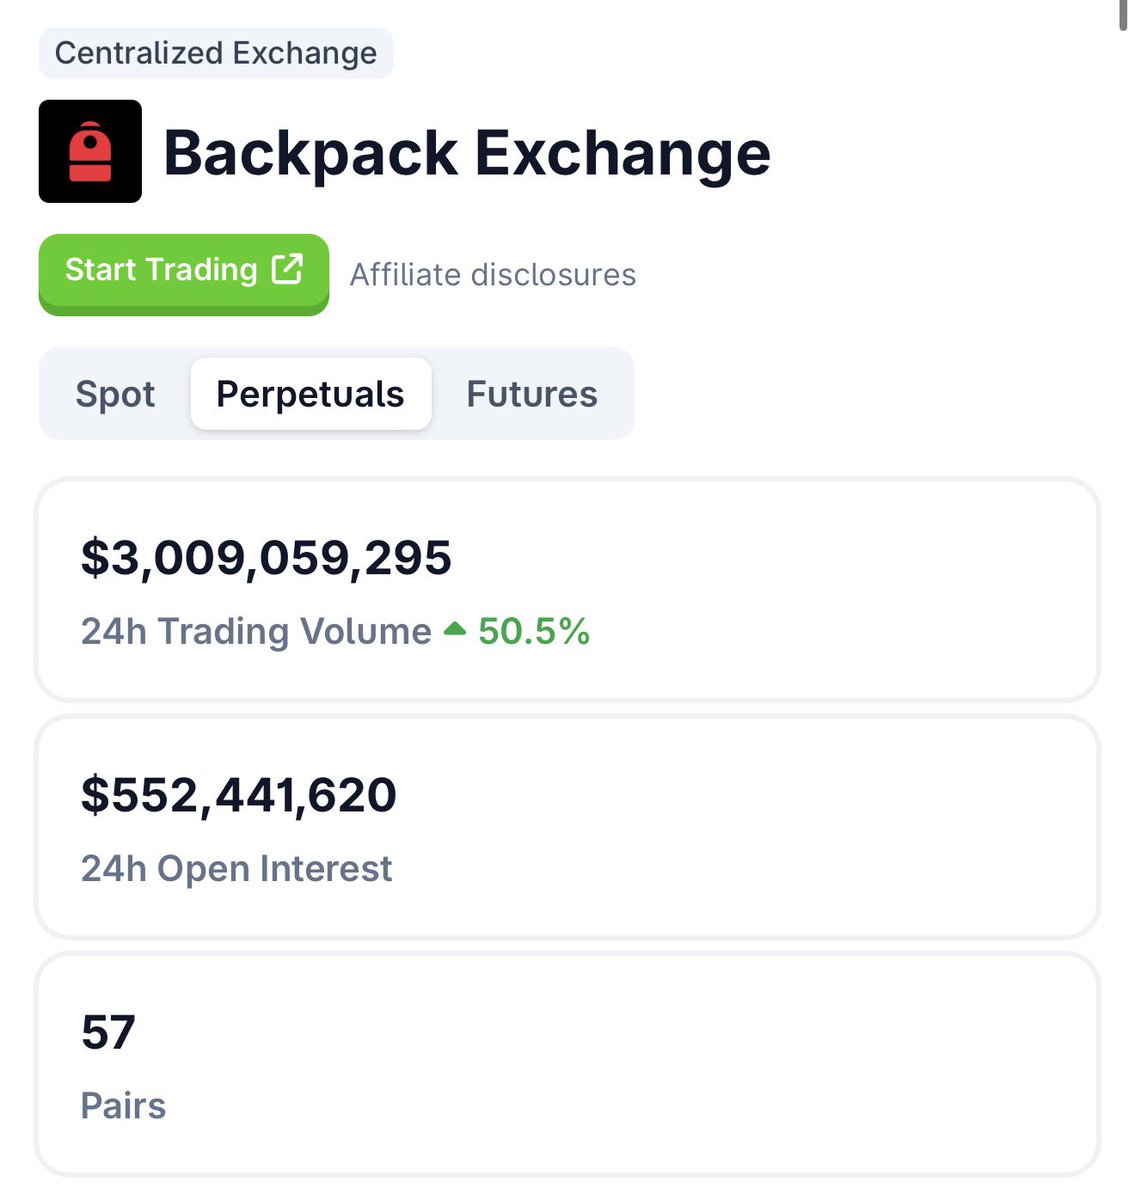Click the 57 pairs count
This screenshot has width=1135, height=1200.
pos(108,1032)
